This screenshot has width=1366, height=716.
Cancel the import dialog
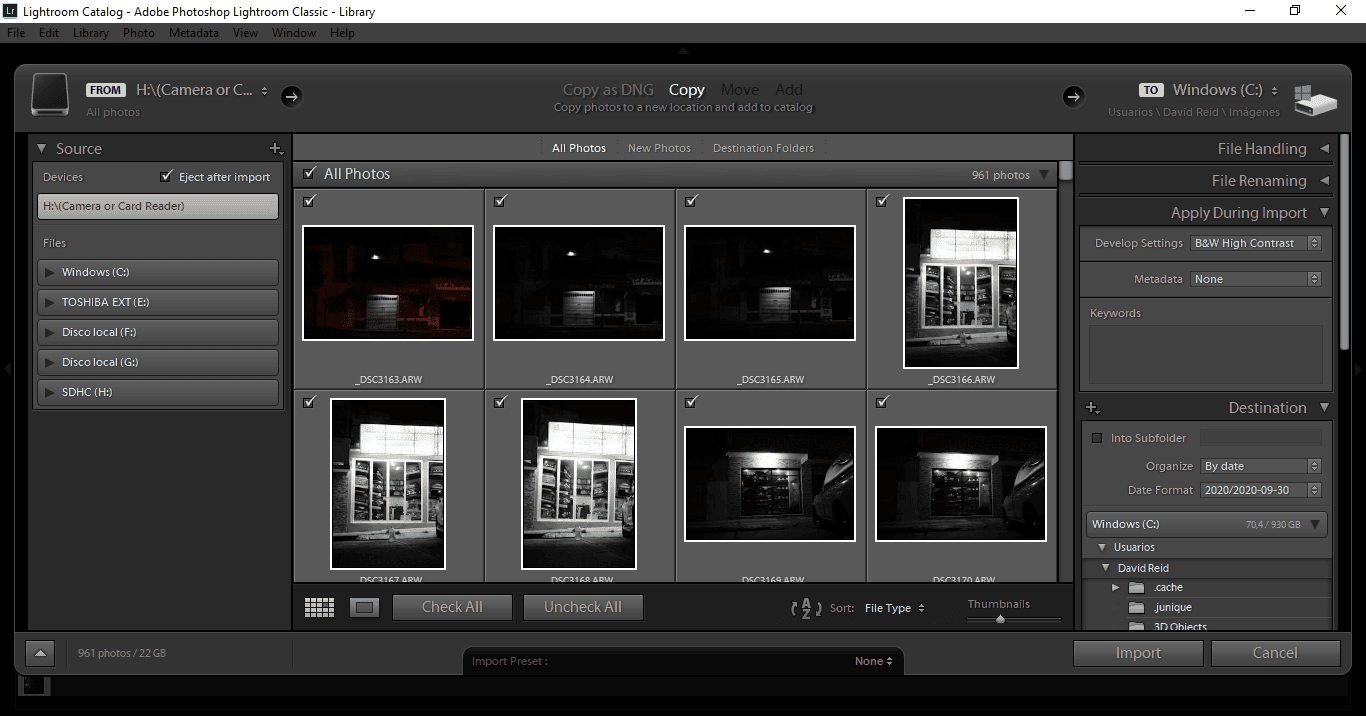click(x=1275, y=653)
